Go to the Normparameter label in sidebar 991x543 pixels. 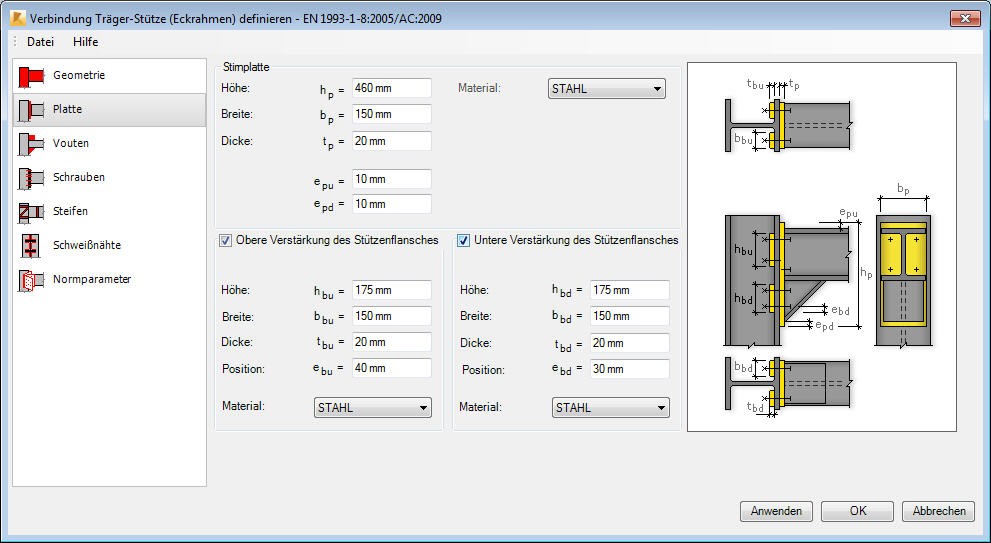click(x=92, y=279)
